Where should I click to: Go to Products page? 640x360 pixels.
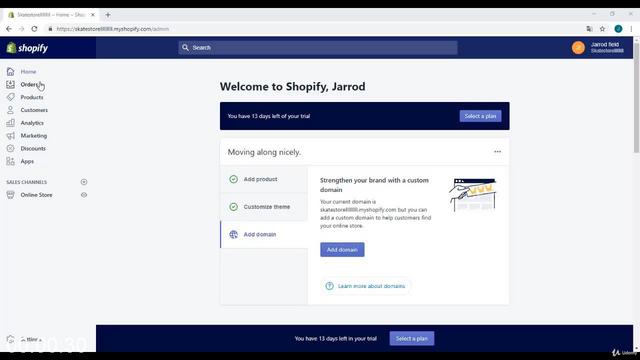[x=32, y=97]
